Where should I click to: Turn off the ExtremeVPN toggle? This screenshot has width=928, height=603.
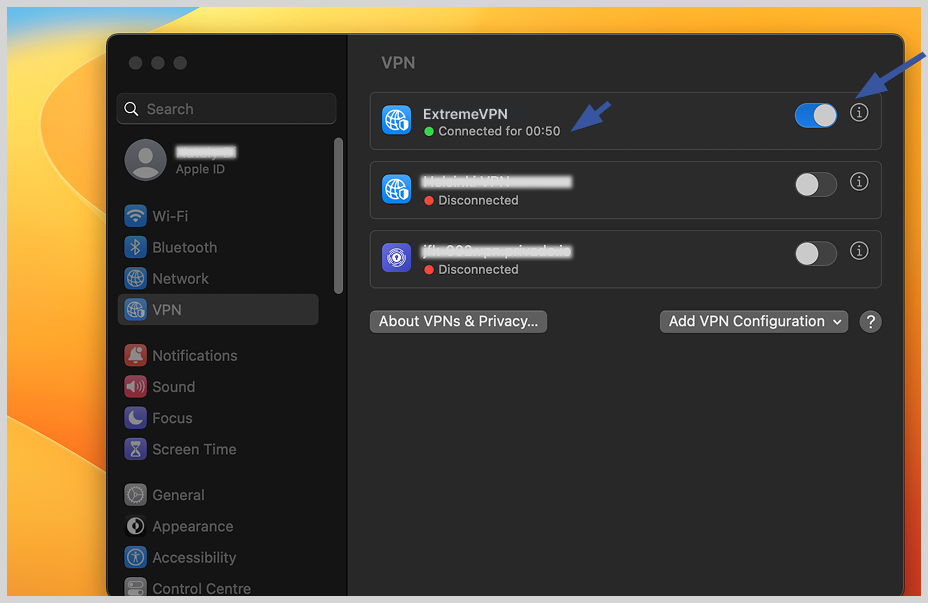tap(816, 115)
